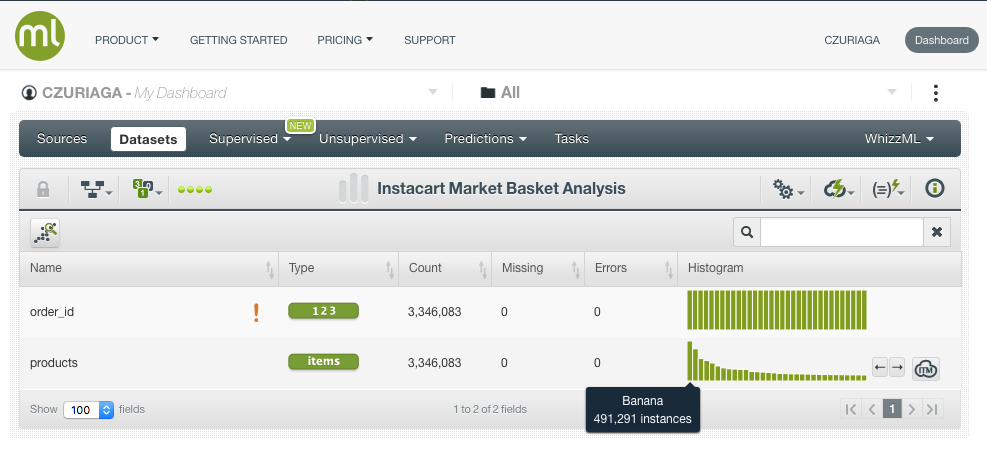Open the GETTING STARTED link
The height and width of the screenshot is (451, 987).
[238, 40]
